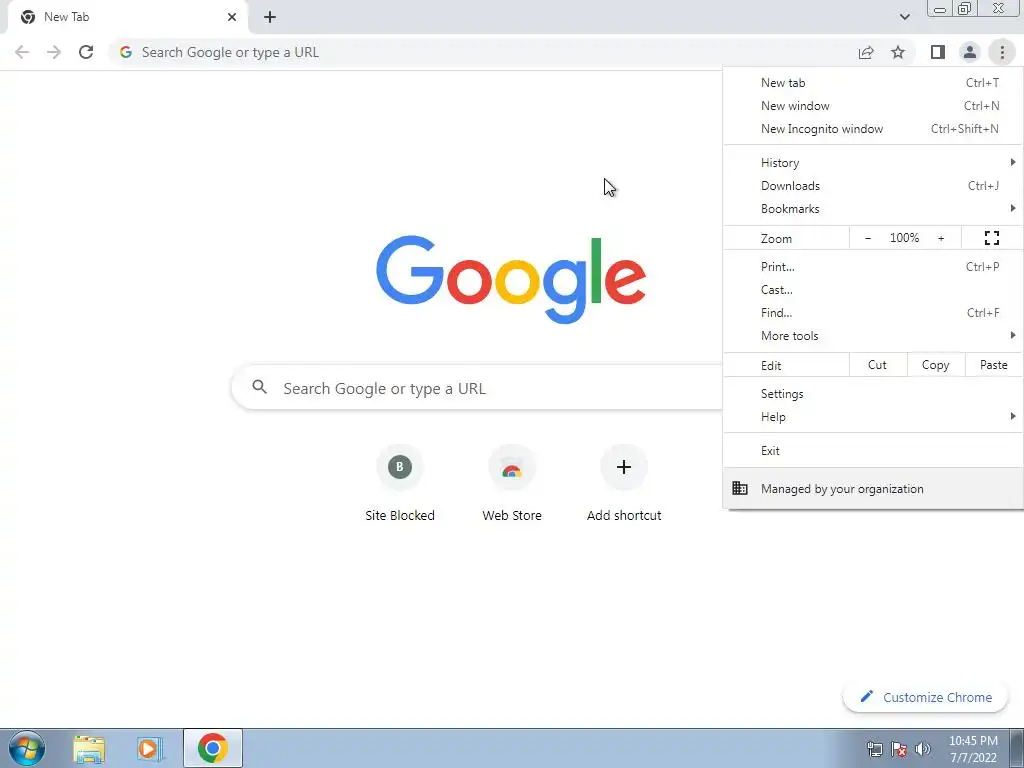Click the magnifier icon in search box

point(260,387)
